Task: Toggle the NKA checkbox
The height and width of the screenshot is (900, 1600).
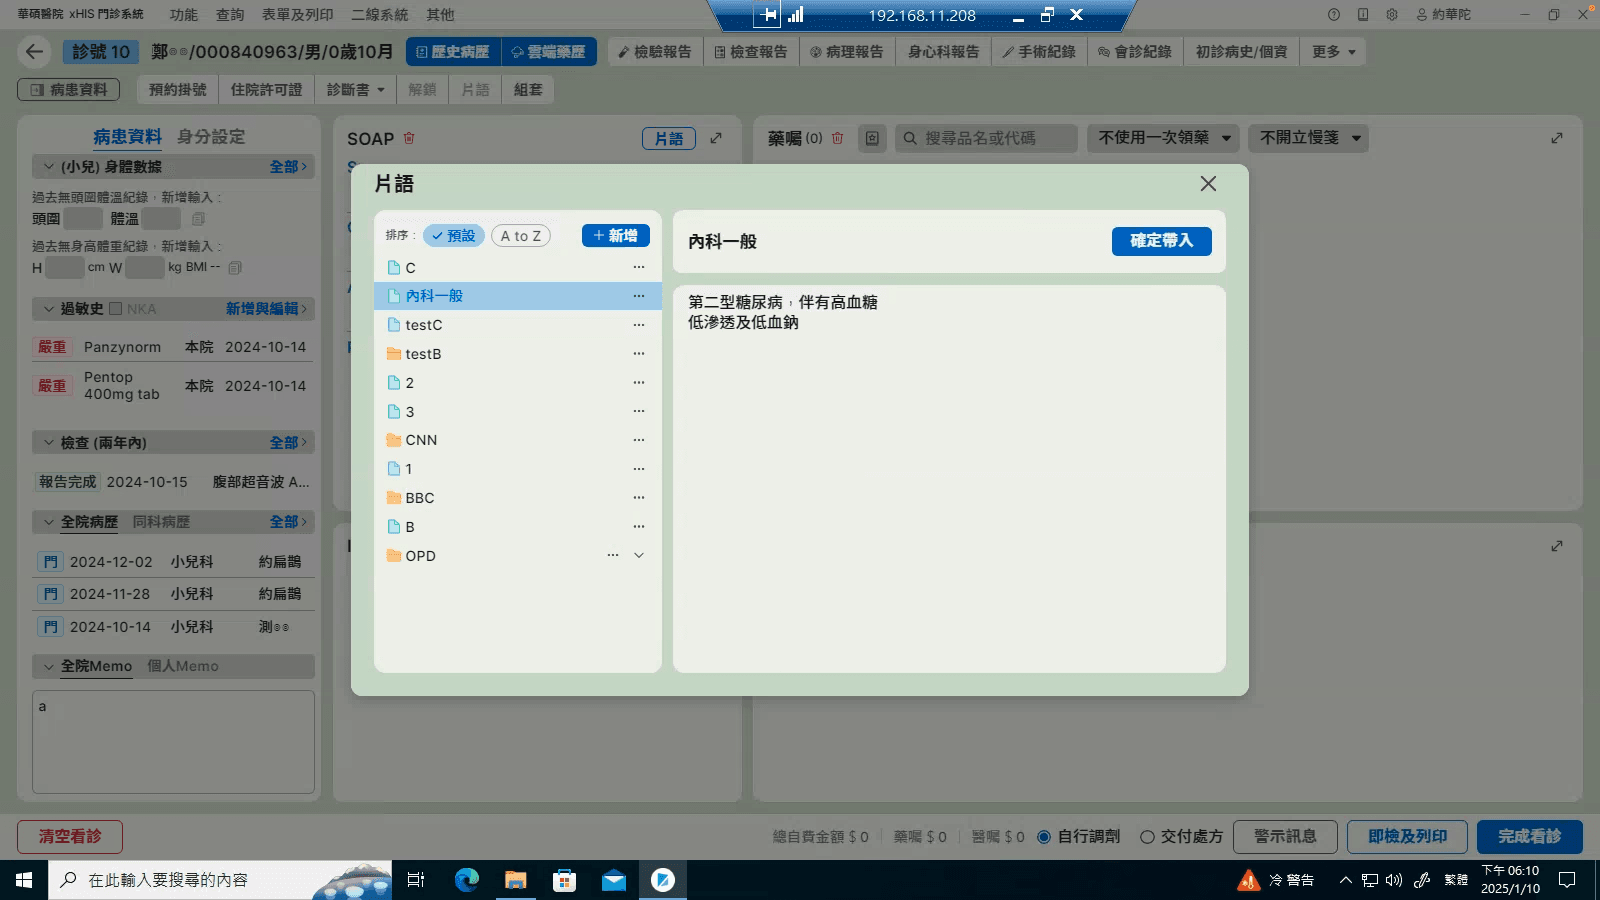Action: 115,309
